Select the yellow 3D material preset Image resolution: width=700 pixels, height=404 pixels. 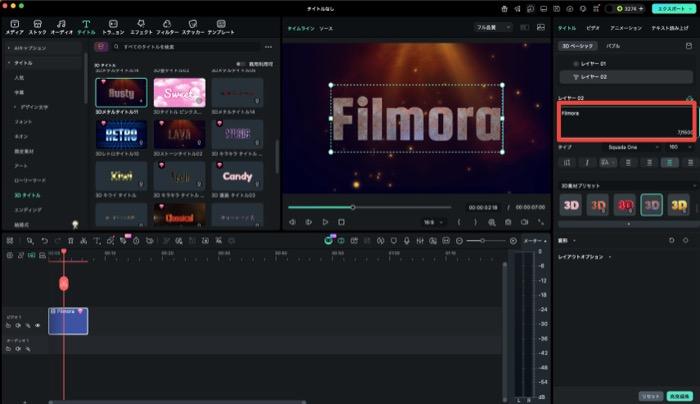click(x=679, y=205)
